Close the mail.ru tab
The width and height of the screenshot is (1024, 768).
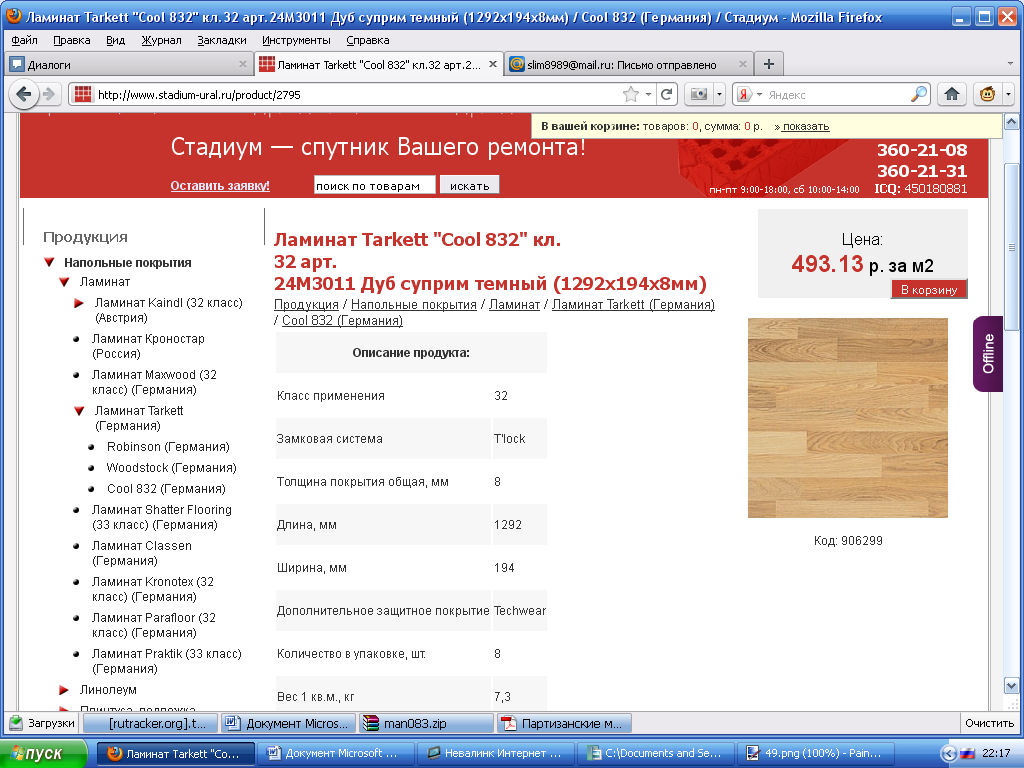point(743,64)
